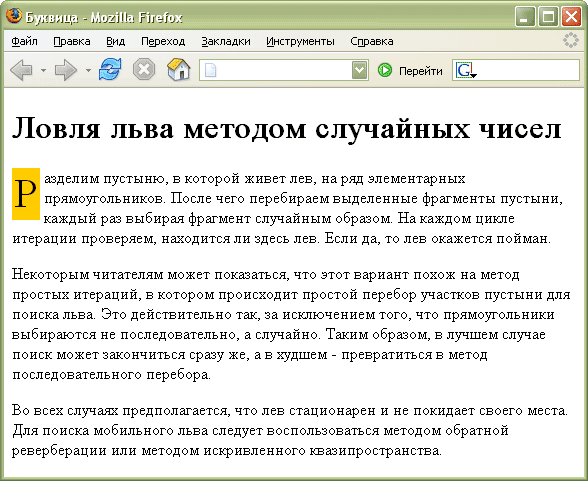Click the yellow drop cap letter Р
The image size is (588, 481).
tap(26, 194)
